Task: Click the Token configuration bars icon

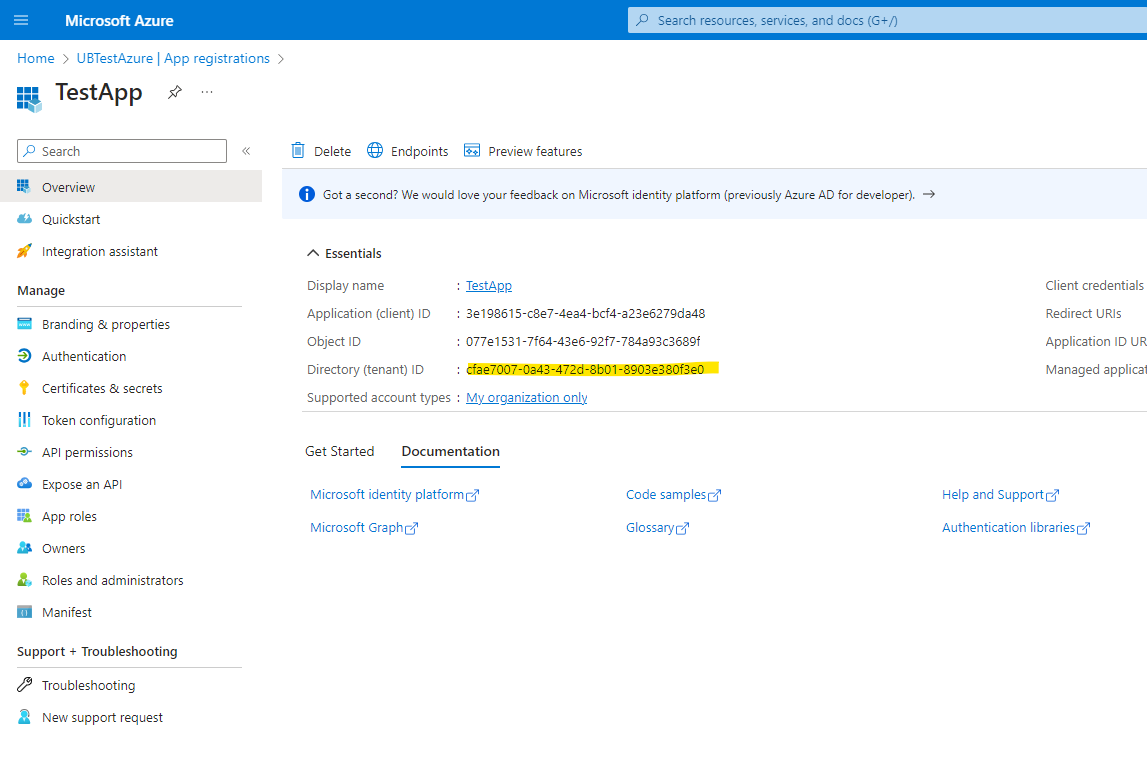Action: (x=24, y=420)
